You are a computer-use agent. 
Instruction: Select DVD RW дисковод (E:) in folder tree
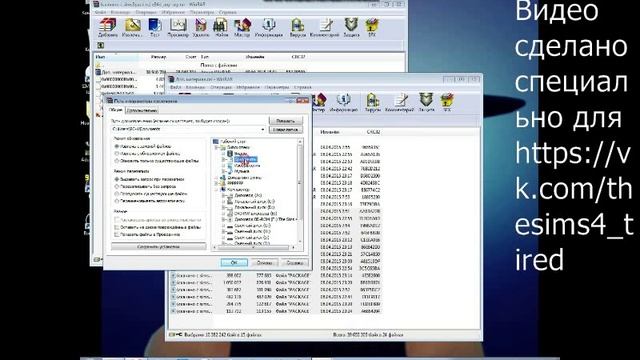pyautogui.click(x=256, y=213)
